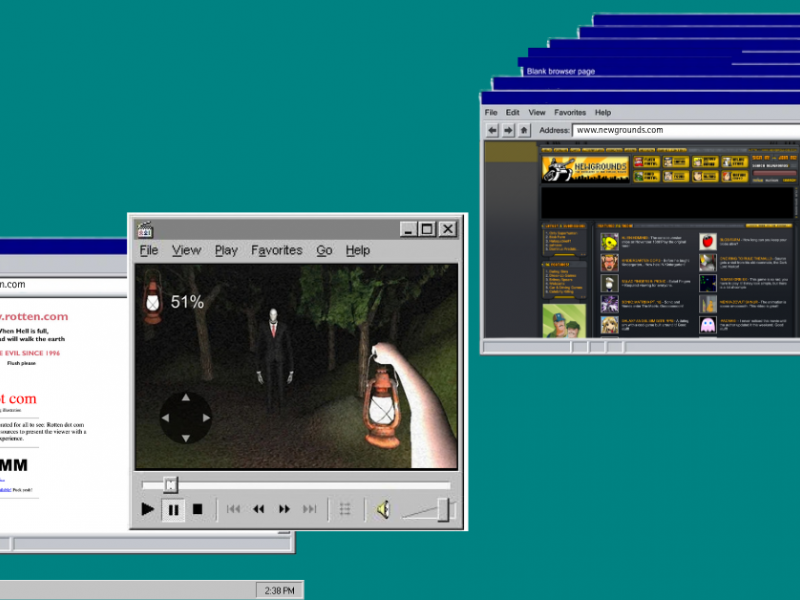Click the left arrow on the in-video directional pad
The image size is (800, 600).
click(165, 418)
